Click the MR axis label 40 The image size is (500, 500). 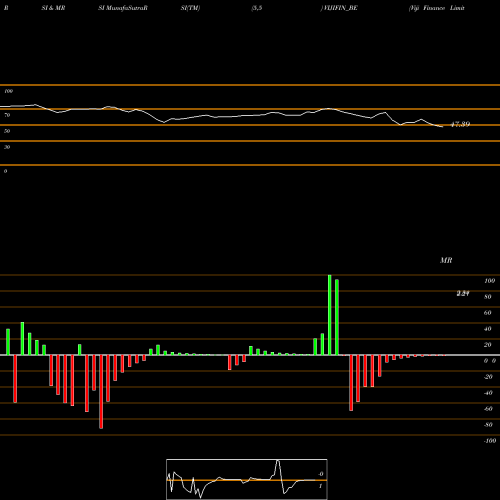point(488,329)
